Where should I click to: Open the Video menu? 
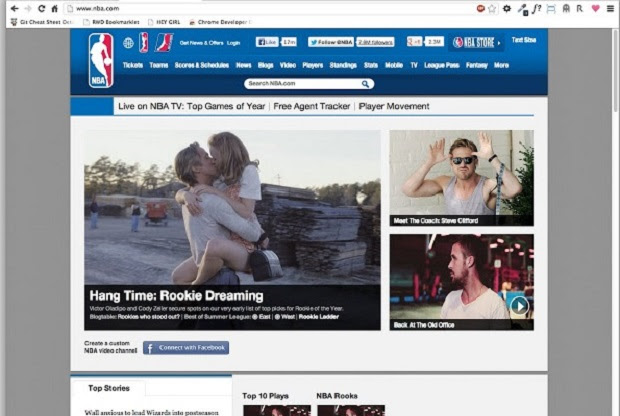click(x=287, y=65)
